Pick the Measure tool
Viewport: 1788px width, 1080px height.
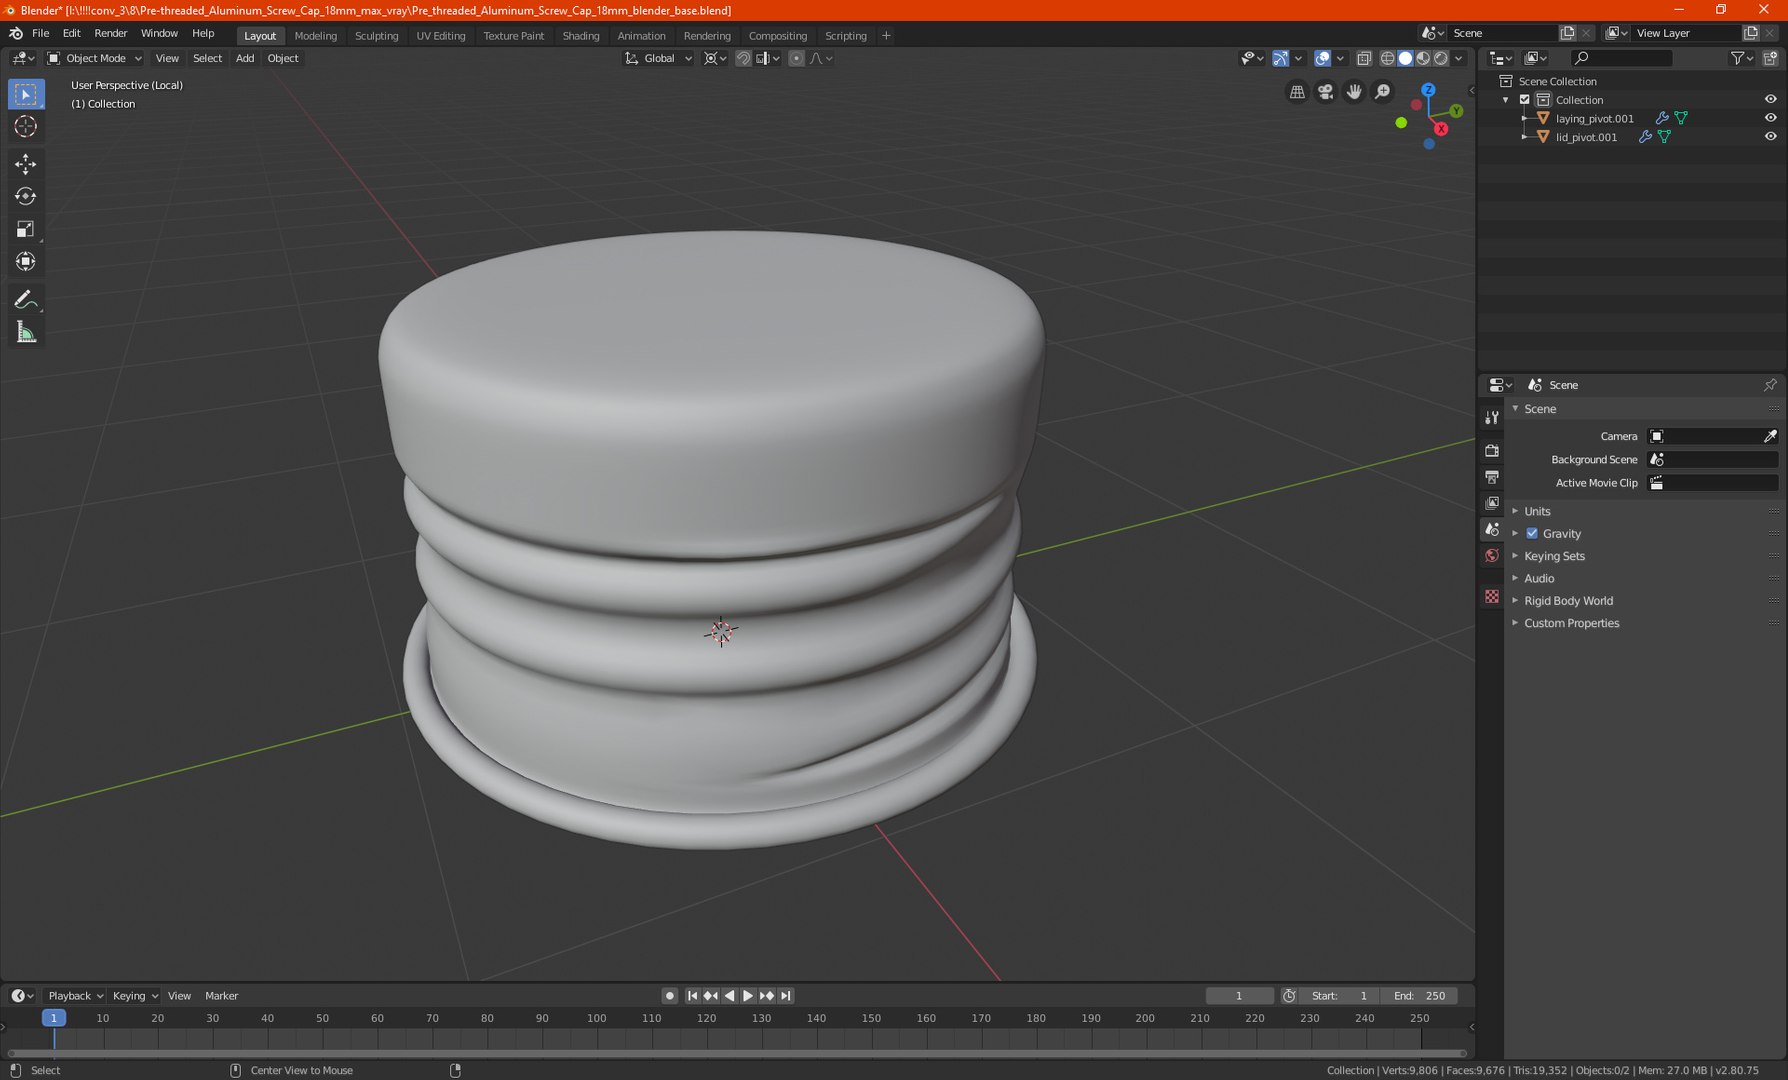click(x=26, y=333)
